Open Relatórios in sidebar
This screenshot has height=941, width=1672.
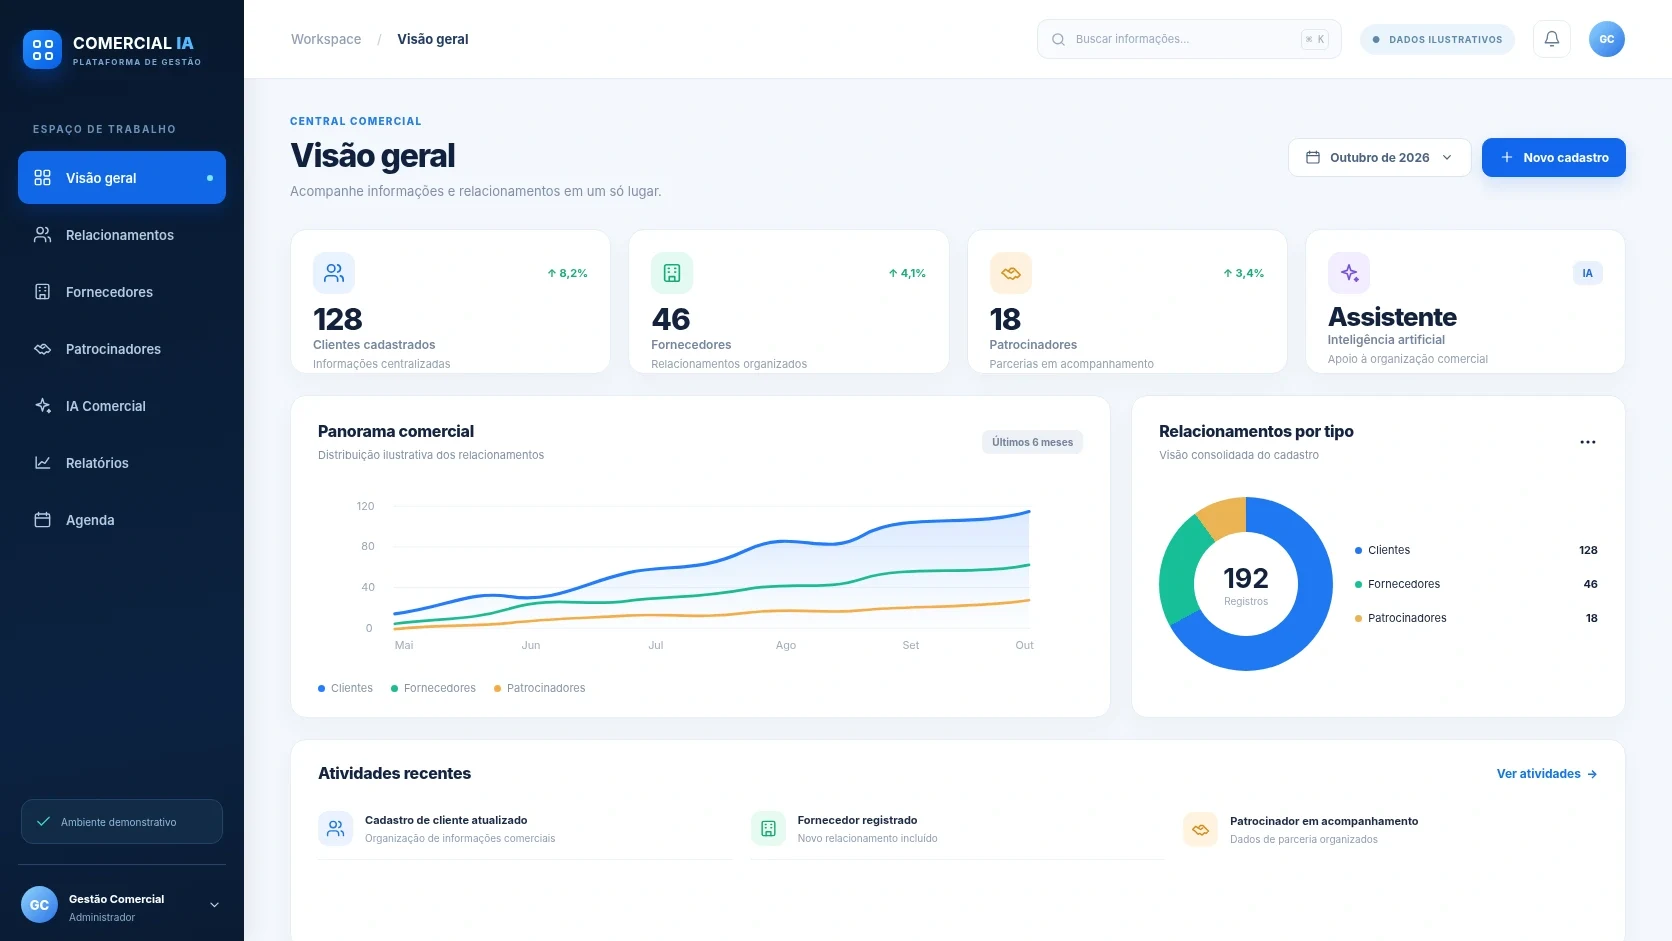[122, 463]
